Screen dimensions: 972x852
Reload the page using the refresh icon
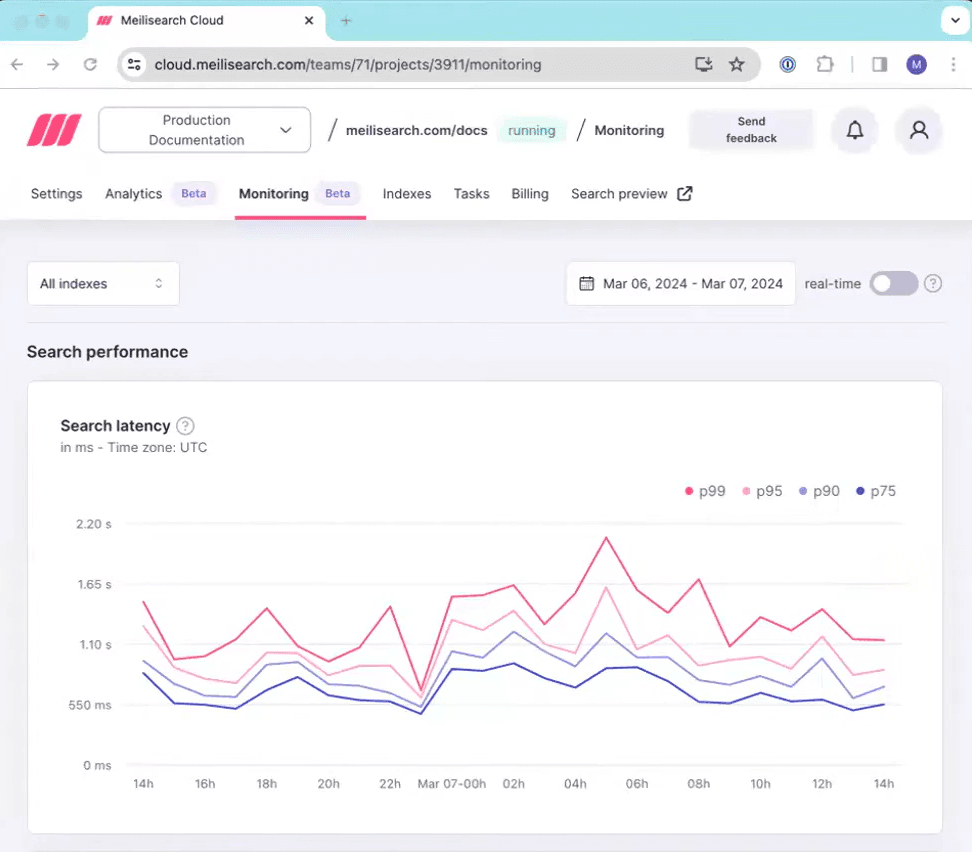coord(90,65)
